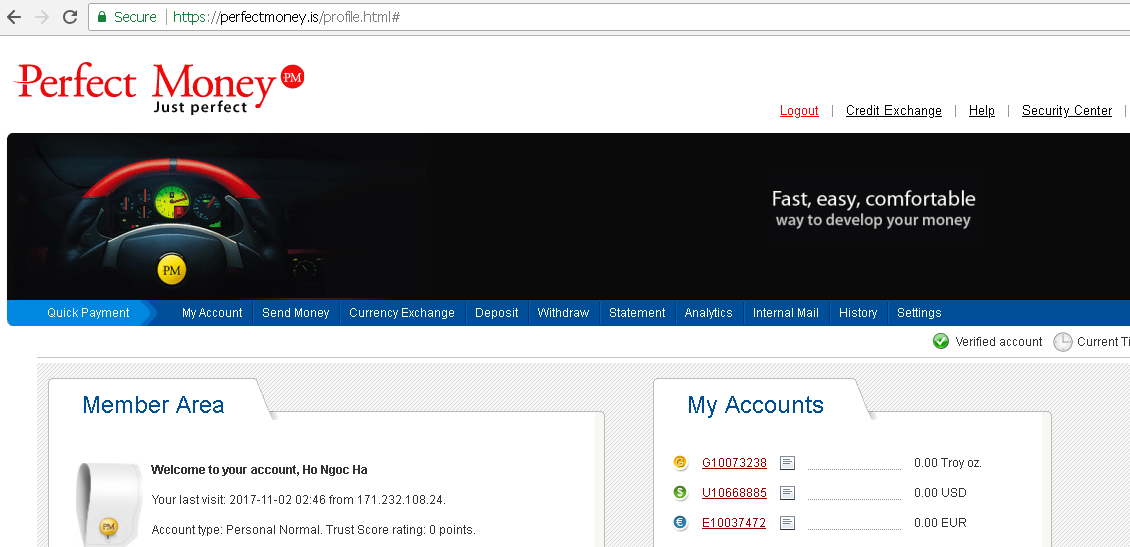Open USD account U10668885 link
This screenshot has width=1130, height=547.
click(x=734, y=493)
